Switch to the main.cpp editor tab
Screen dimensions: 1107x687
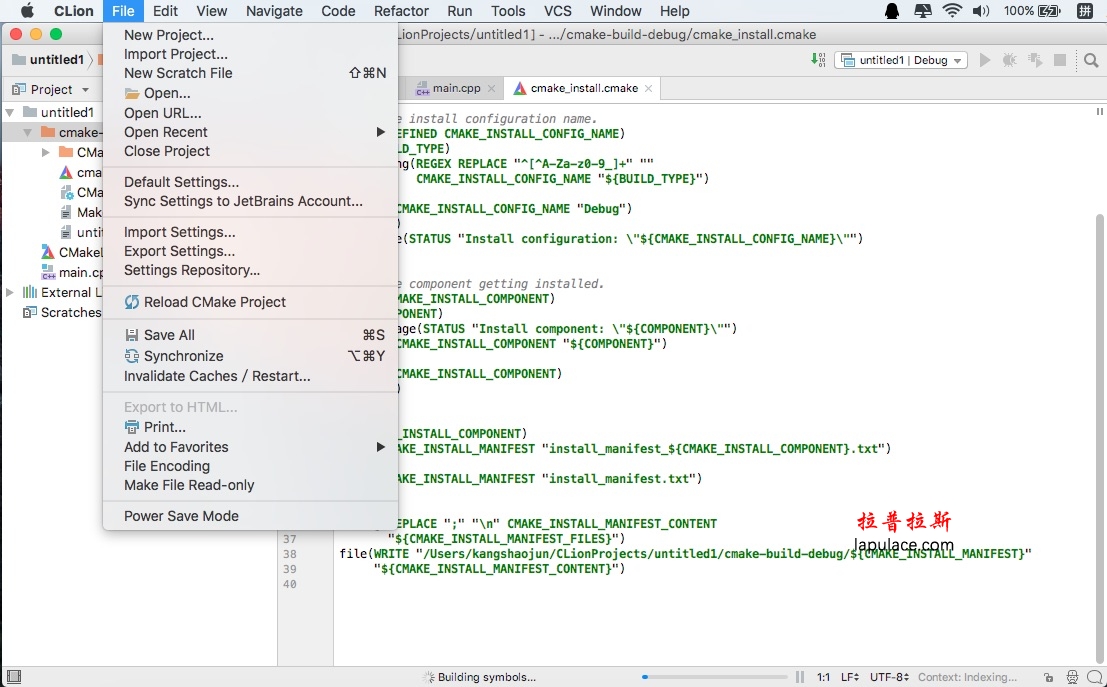pos(456,88)
